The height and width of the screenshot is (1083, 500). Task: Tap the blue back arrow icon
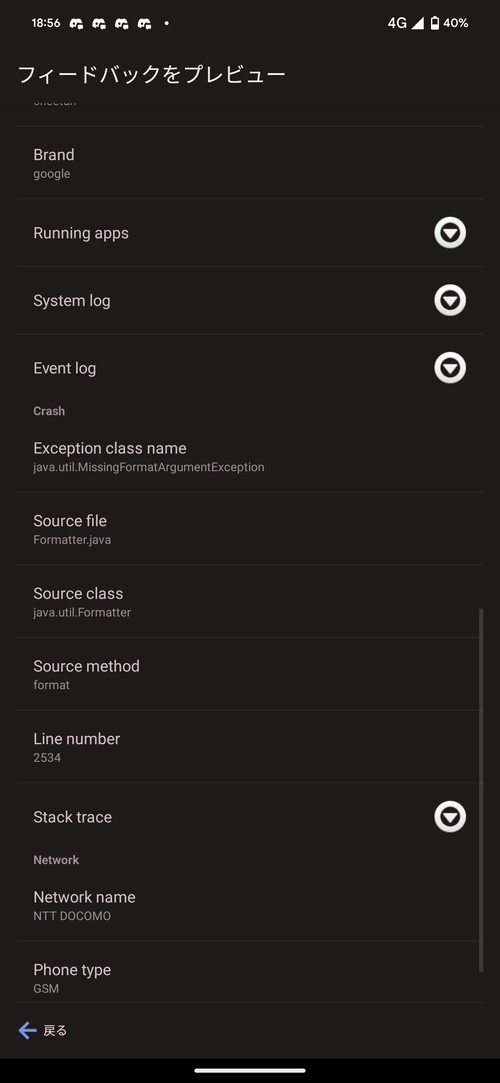point(28,1031)
